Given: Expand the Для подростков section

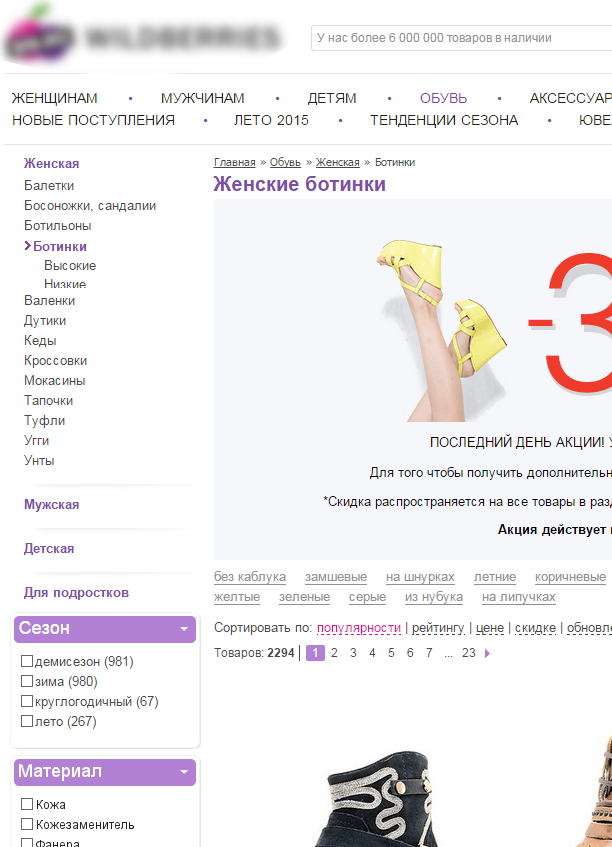Looking at the screenshot, I should 76,593.
